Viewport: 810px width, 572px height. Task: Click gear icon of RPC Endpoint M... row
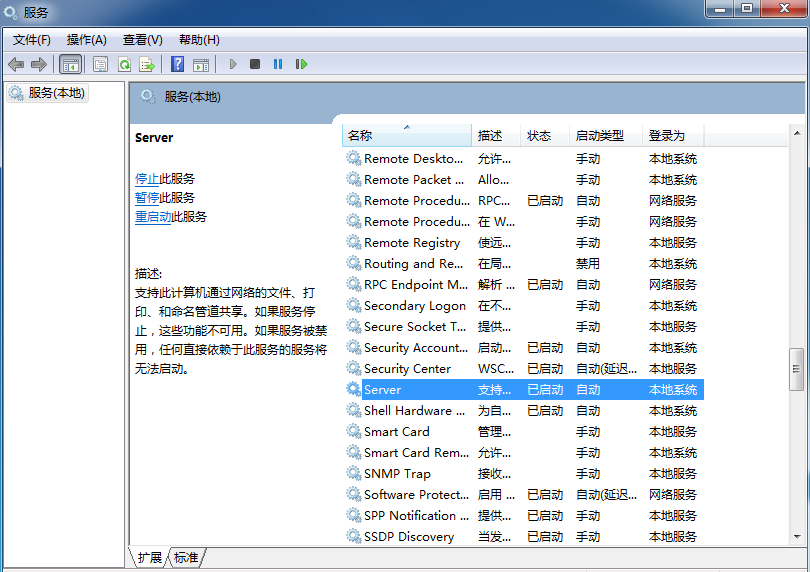tap(354, 284)
